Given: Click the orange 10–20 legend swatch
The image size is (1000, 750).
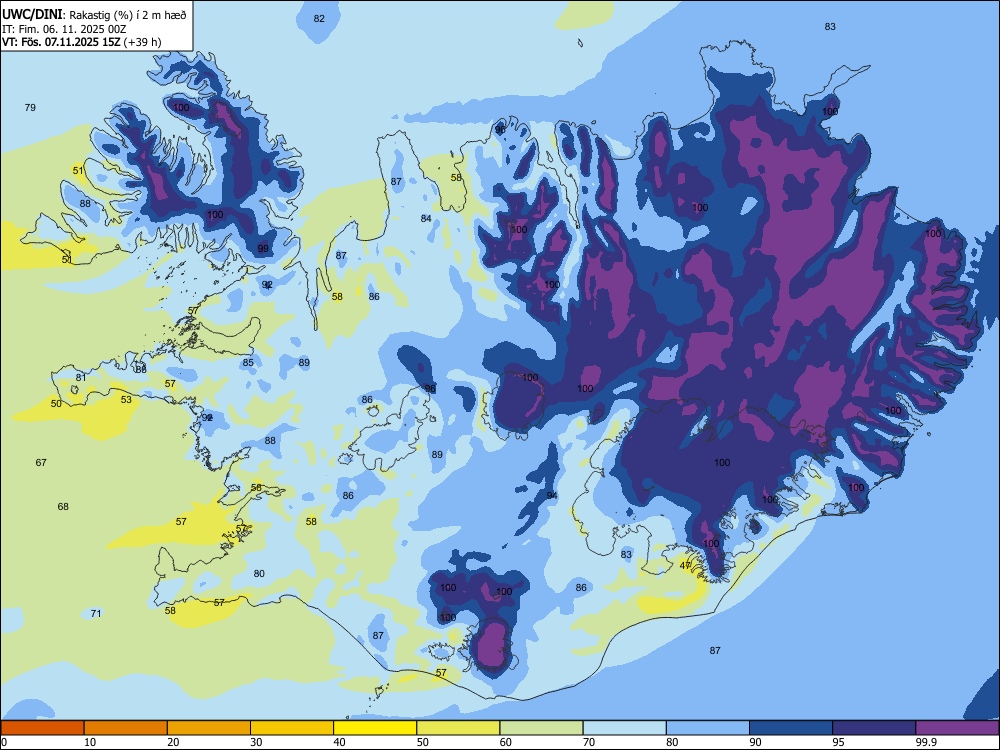Looking at the screenshot, I should [x=126, y=728].
